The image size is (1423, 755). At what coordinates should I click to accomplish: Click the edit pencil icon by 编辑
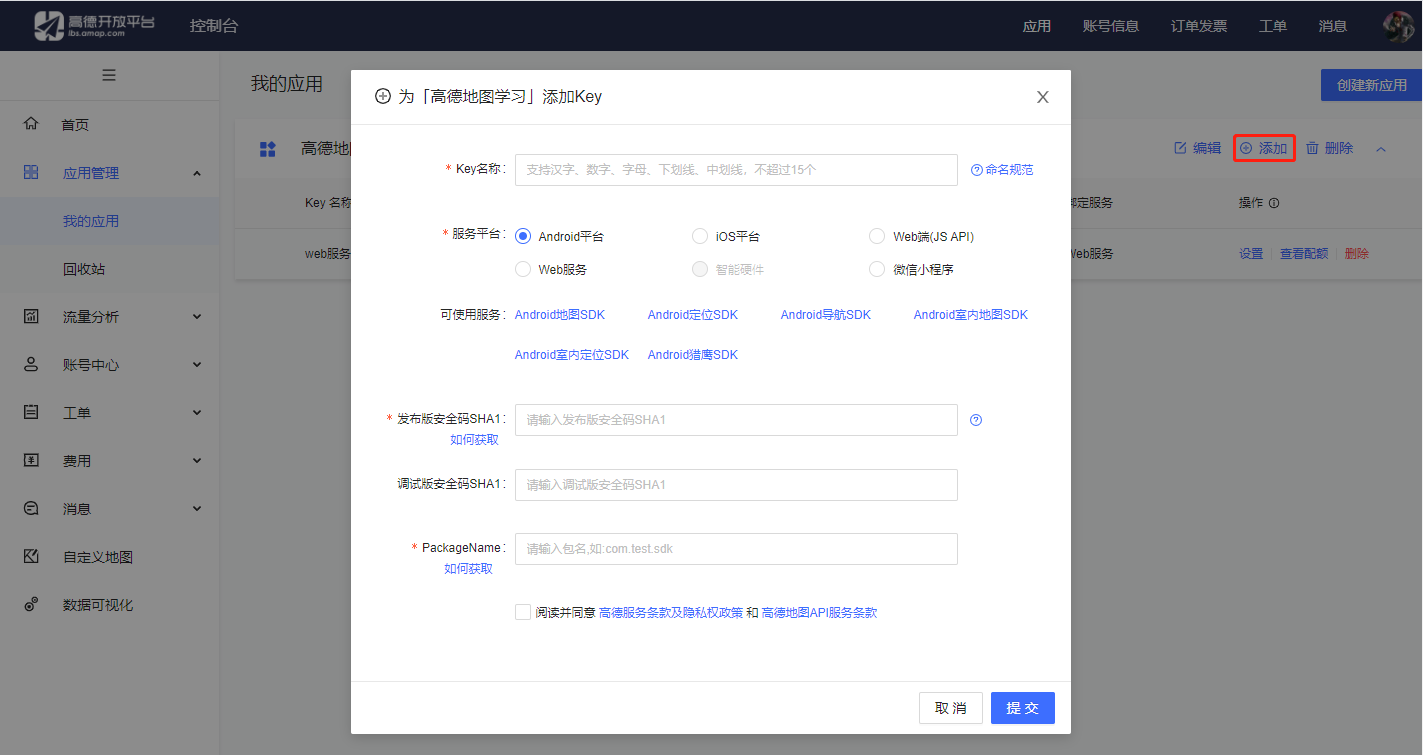pos(1180,148)
